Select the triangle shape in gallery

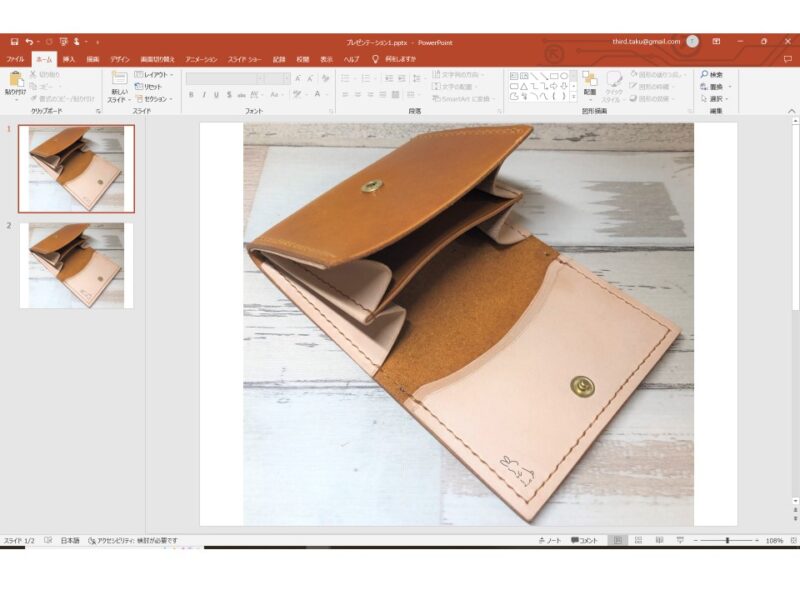pyautogui.click(x=524, y=86)
